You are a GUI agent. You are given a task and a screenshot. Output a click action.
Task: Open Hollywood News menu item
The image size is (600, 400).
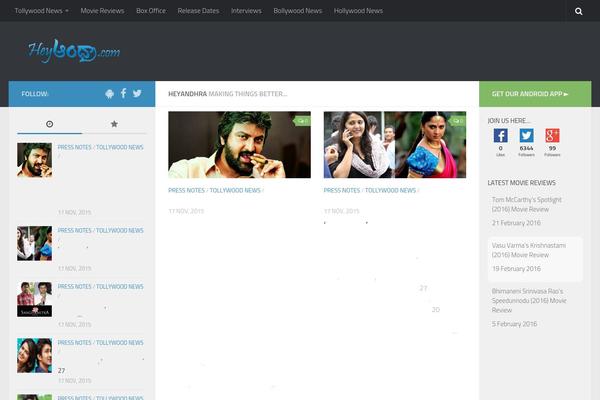click(358, 11)
